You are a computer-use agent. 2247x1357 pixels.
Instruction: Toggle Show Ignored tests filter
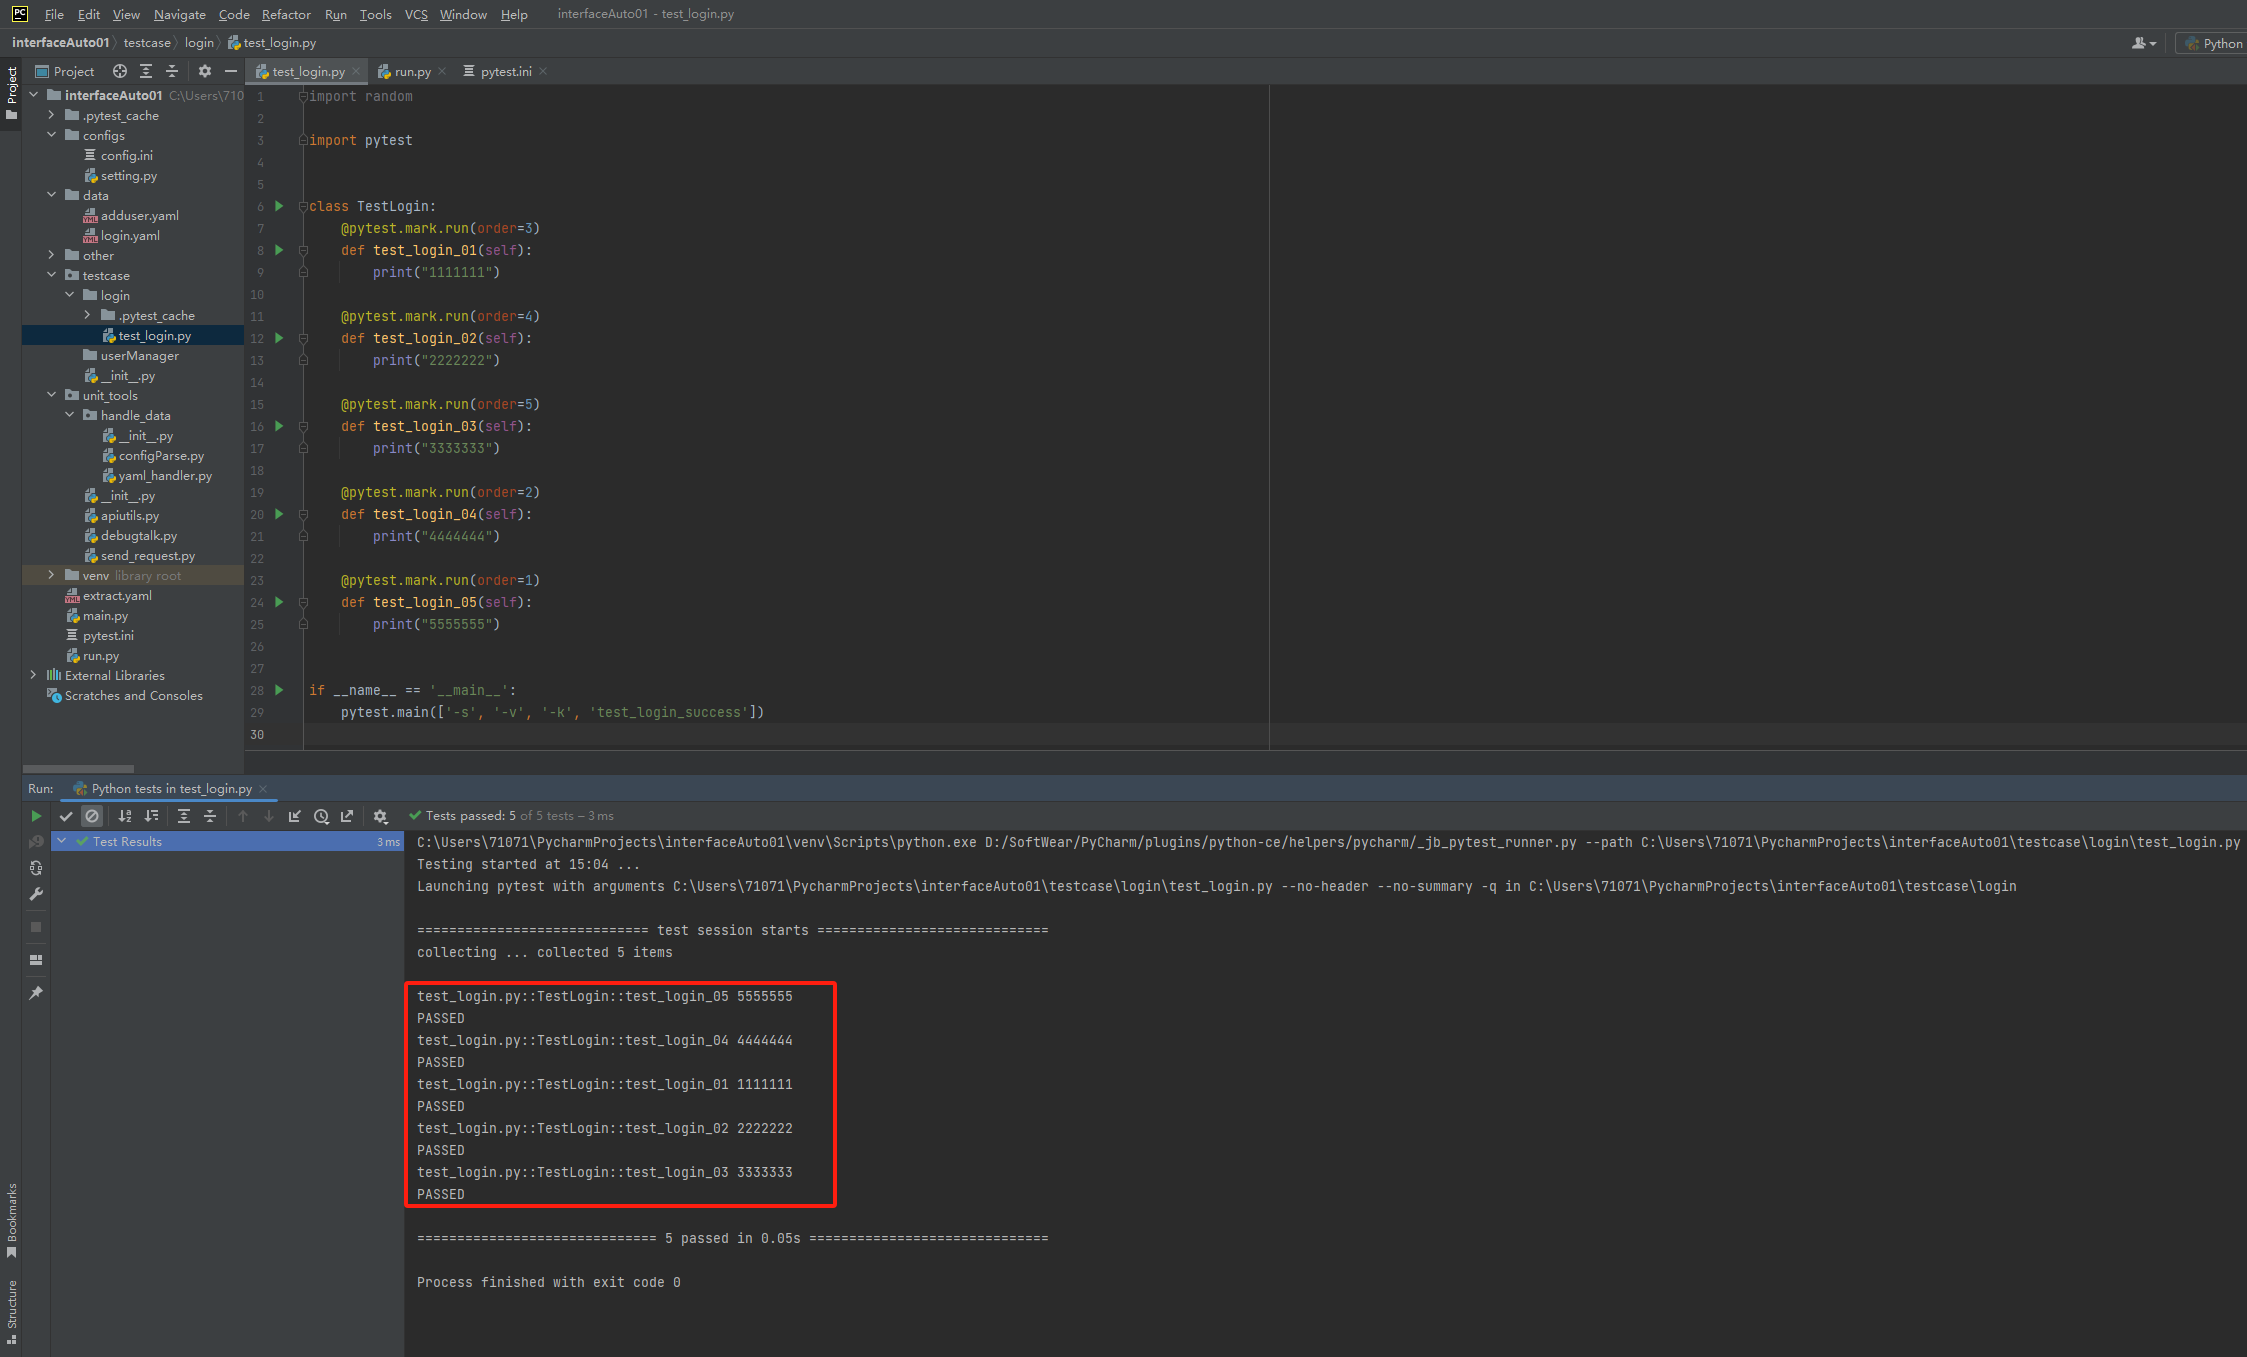(x=92, y=816)
